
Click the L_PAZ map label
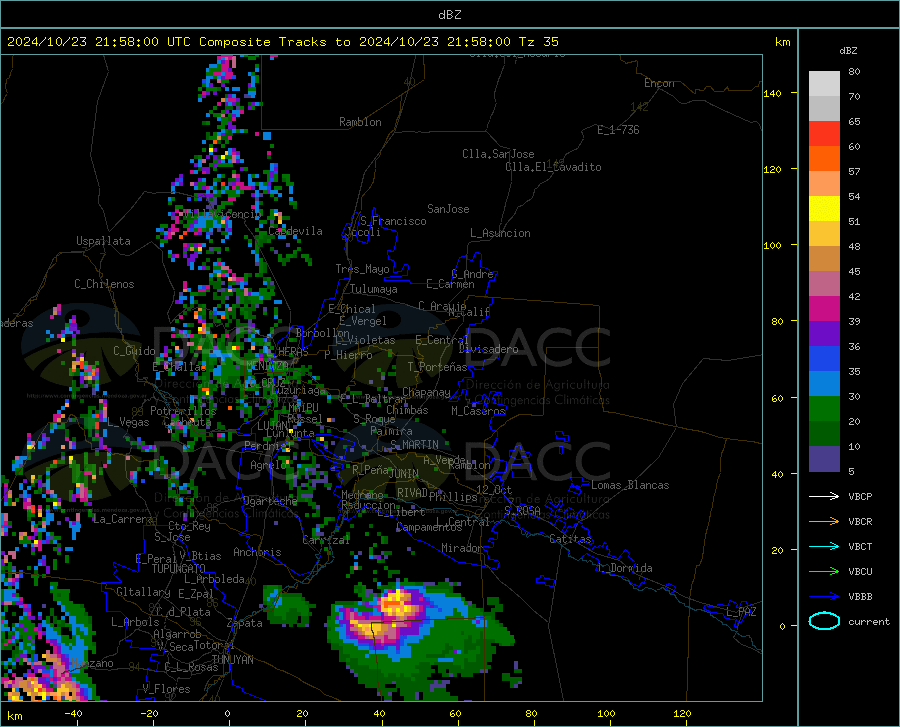point(741,612)
